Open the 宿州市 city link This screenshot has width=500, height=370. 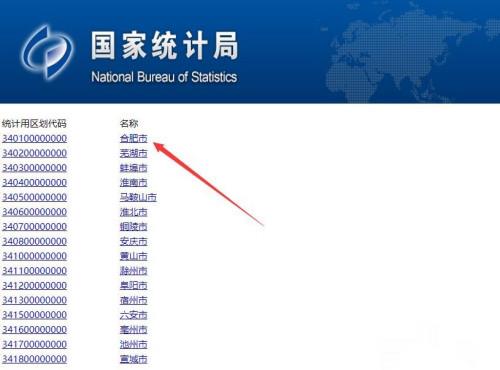pos(134,300)
